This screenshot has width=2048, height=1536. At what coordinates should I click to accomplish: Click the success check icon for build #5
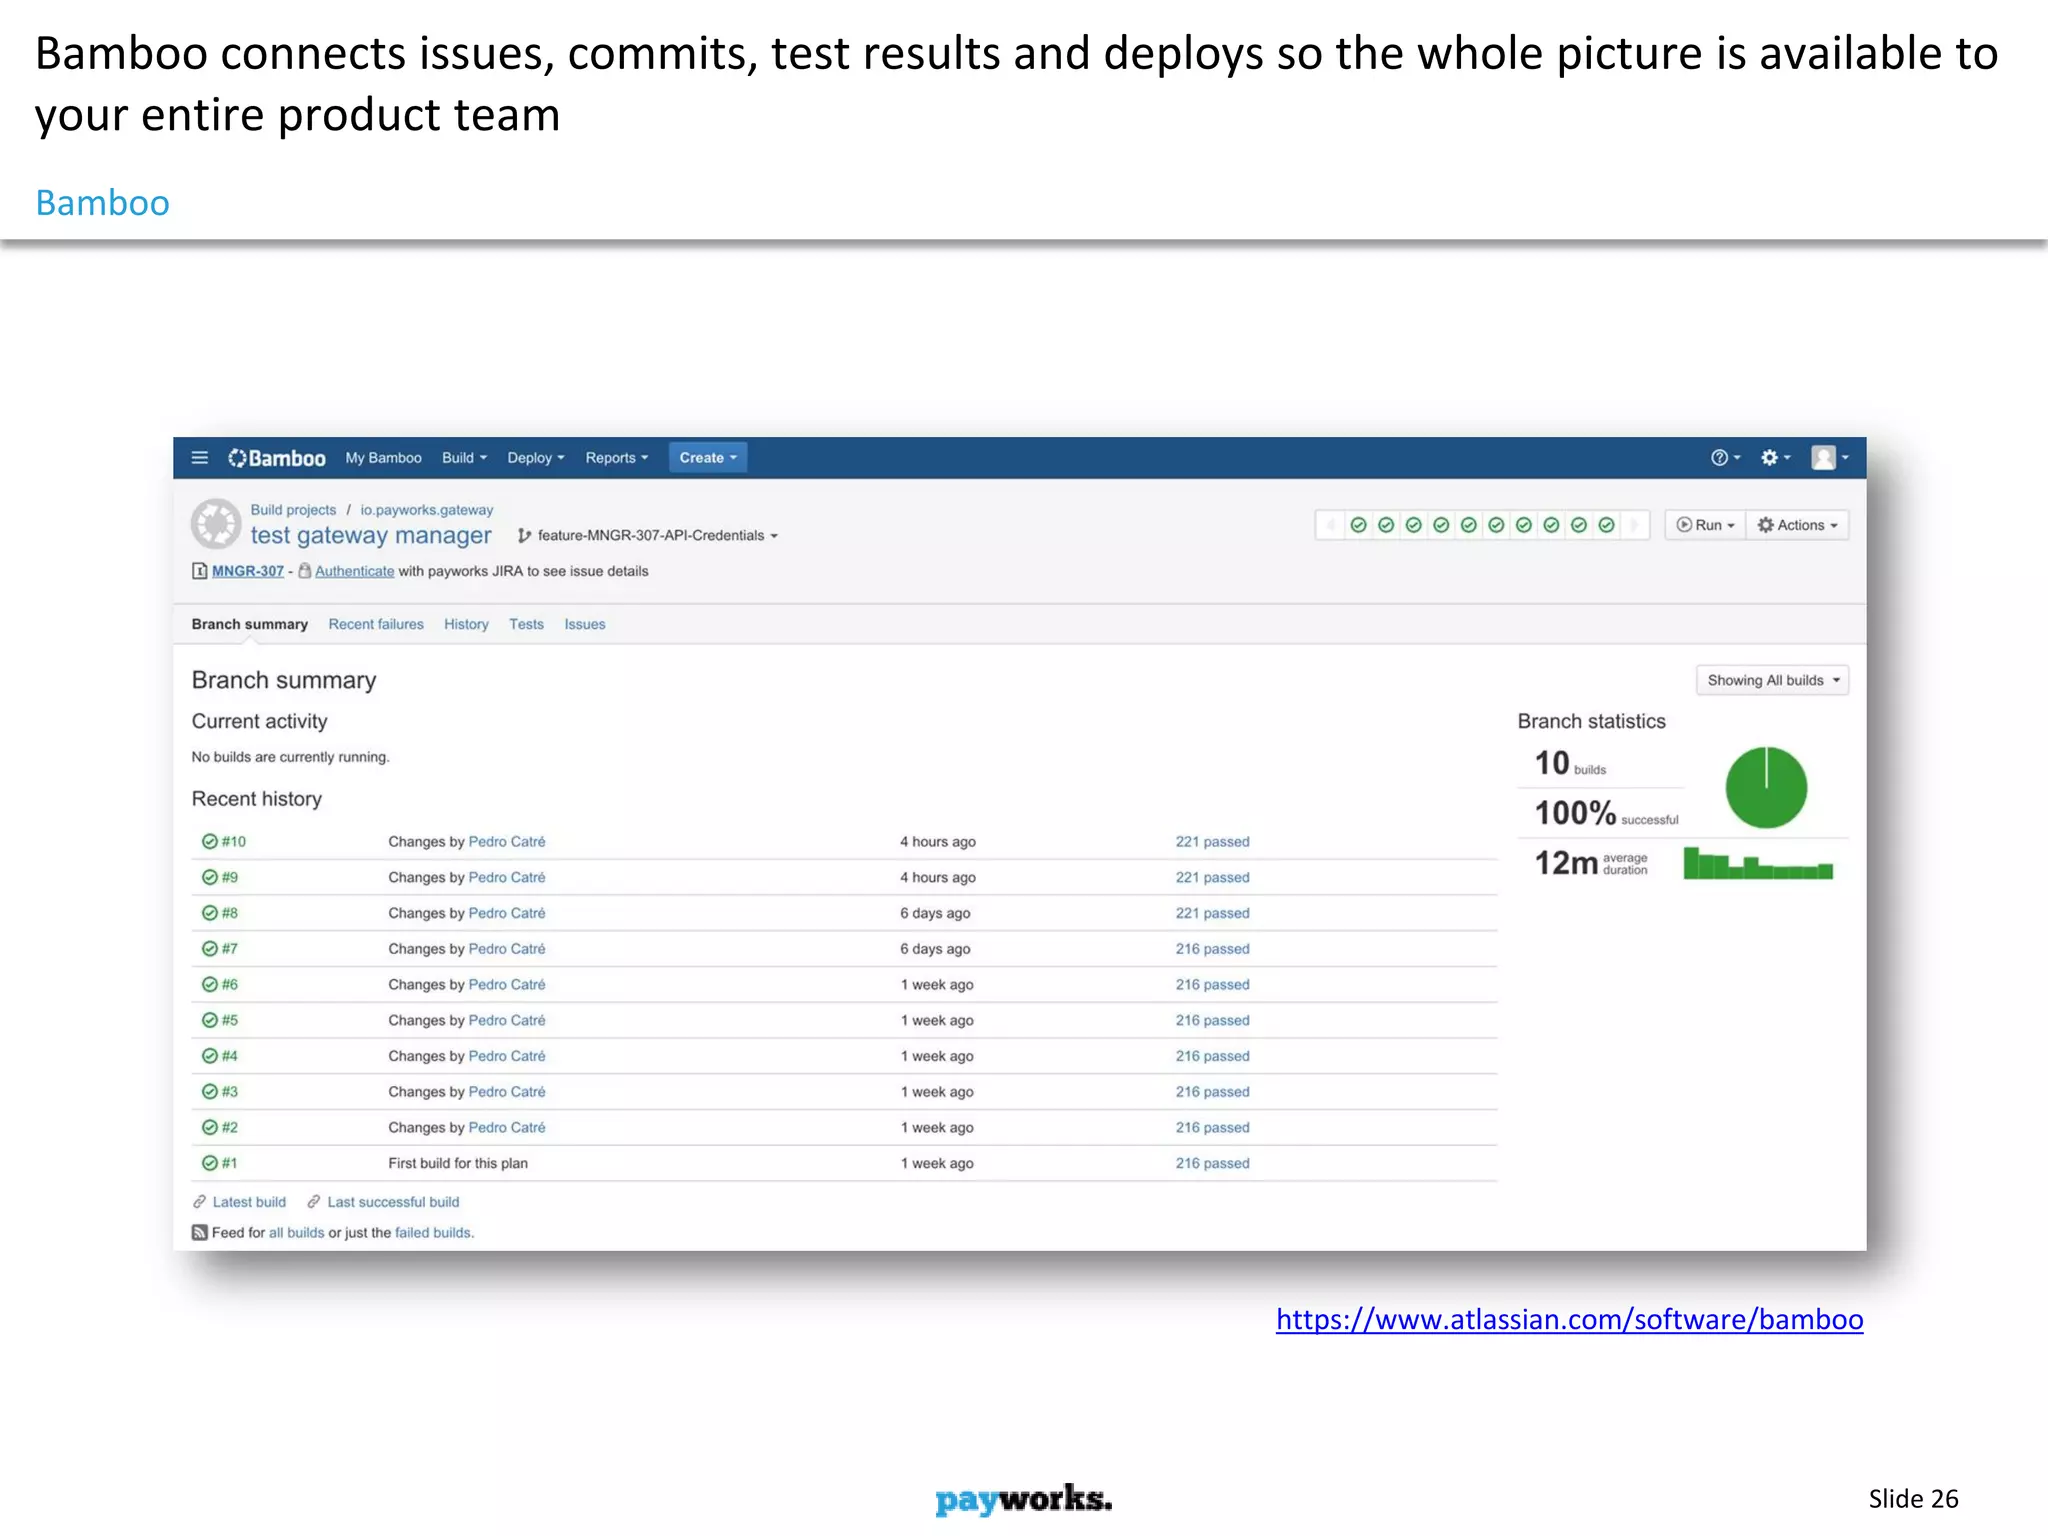pyautogui.click(x=210, y=1021)
